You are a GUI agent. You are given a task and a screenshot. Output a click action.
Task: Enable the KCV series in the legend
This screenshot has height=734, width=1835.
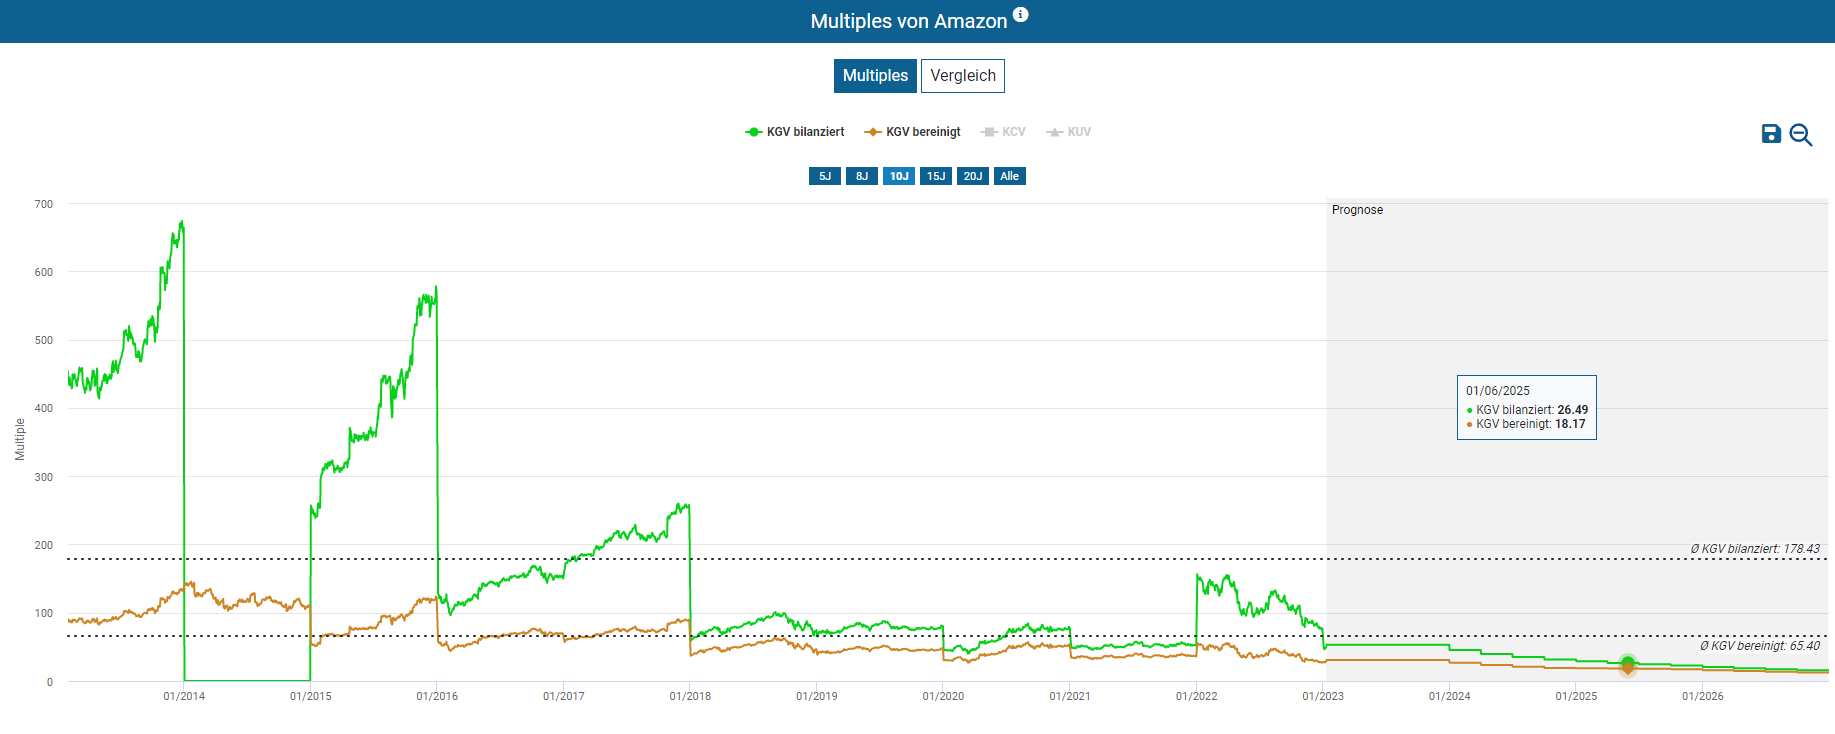click(x=1004, y=132)
